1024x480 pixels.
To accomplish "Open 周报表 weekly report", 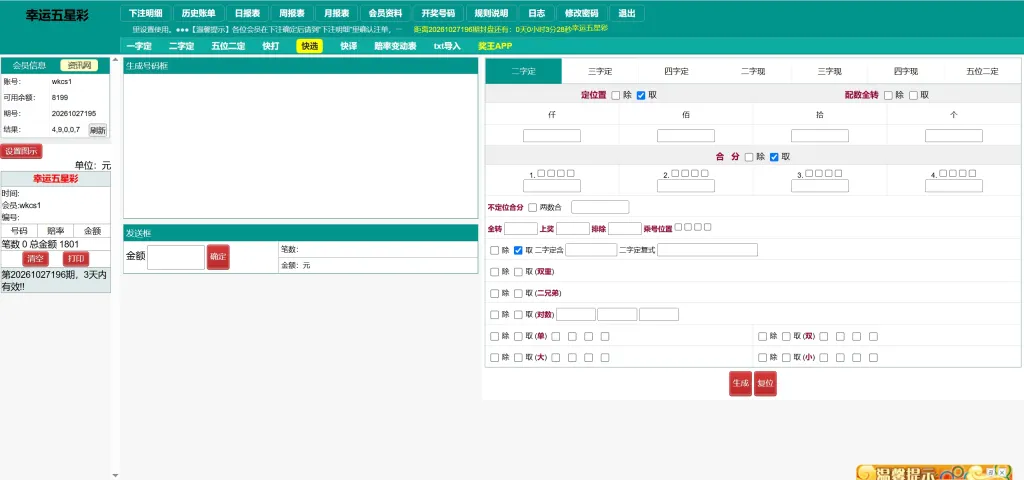I will click(x=292, y=13).
